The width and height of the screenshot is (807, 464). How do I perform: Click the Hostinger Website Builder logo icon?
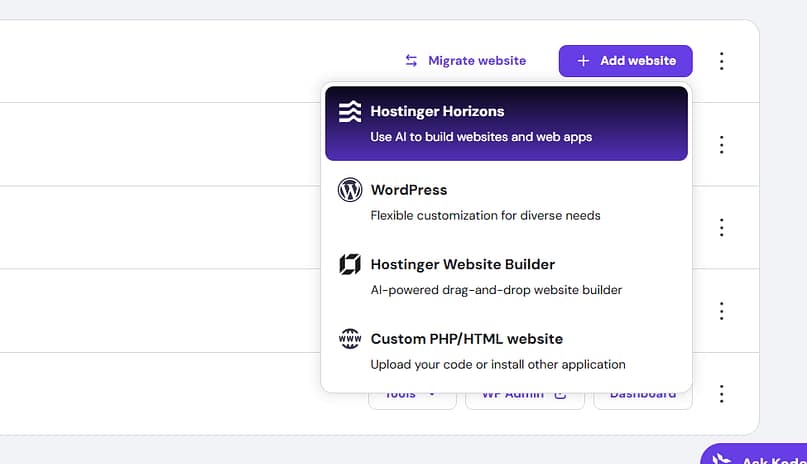coord(349,265)
